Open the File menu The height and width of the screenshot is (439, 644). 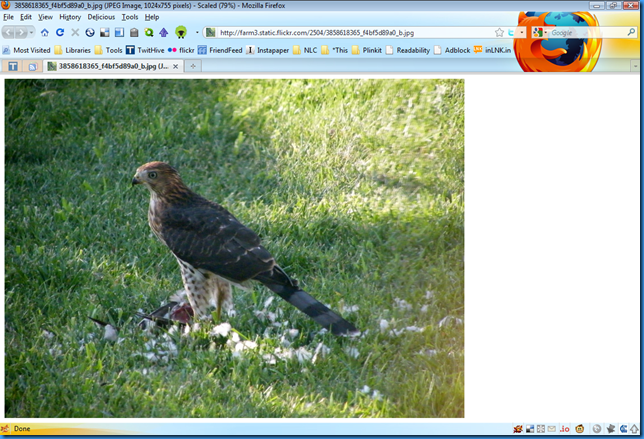point(8,17)
